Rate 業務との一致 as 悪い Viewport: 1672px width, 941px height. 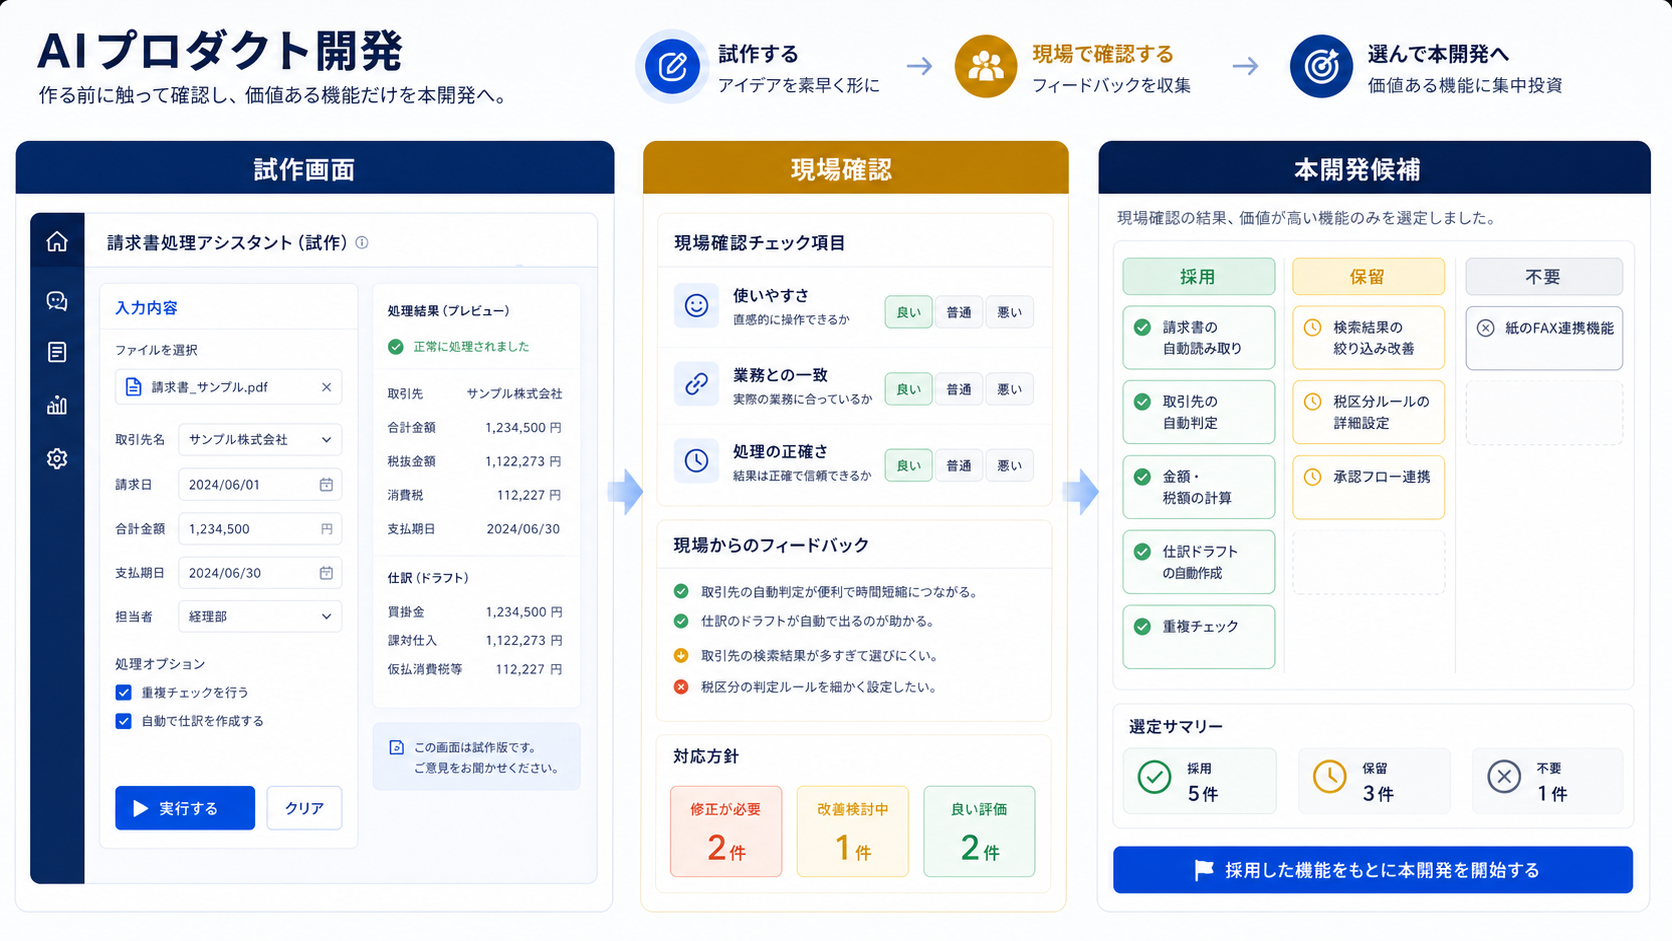pyautogui.click(x=1009, y=389)
